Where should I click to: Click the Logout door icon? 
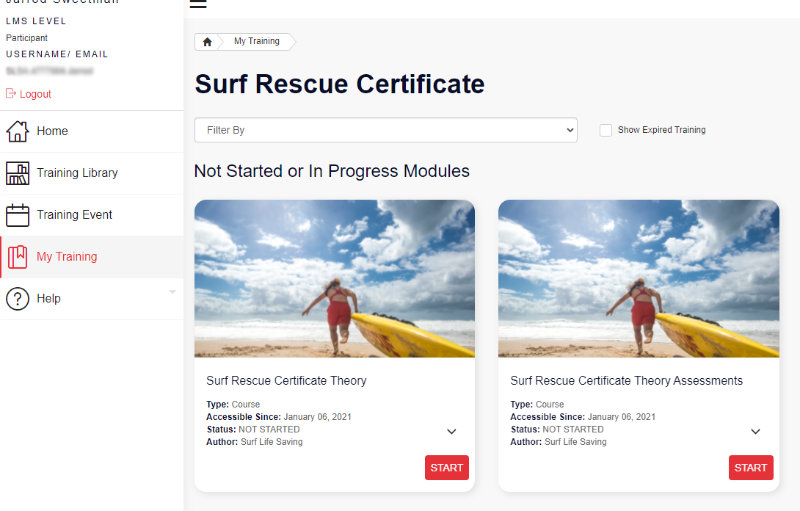tap(11, 93)
